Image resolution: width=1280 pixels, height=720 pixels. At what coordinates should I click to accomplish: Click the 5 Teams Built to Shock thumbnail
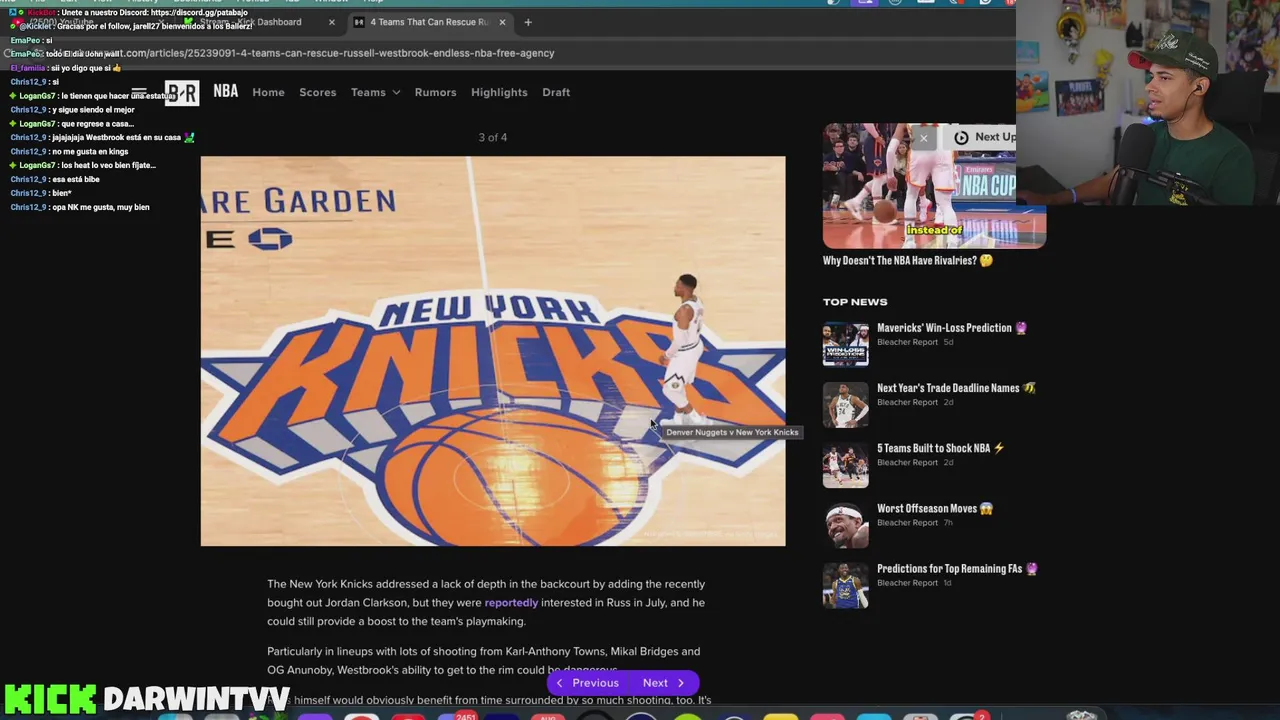846,465
